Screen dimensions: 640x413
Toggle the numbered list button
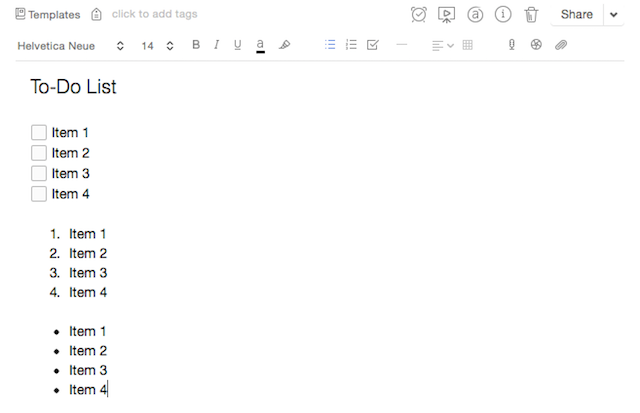351,44
